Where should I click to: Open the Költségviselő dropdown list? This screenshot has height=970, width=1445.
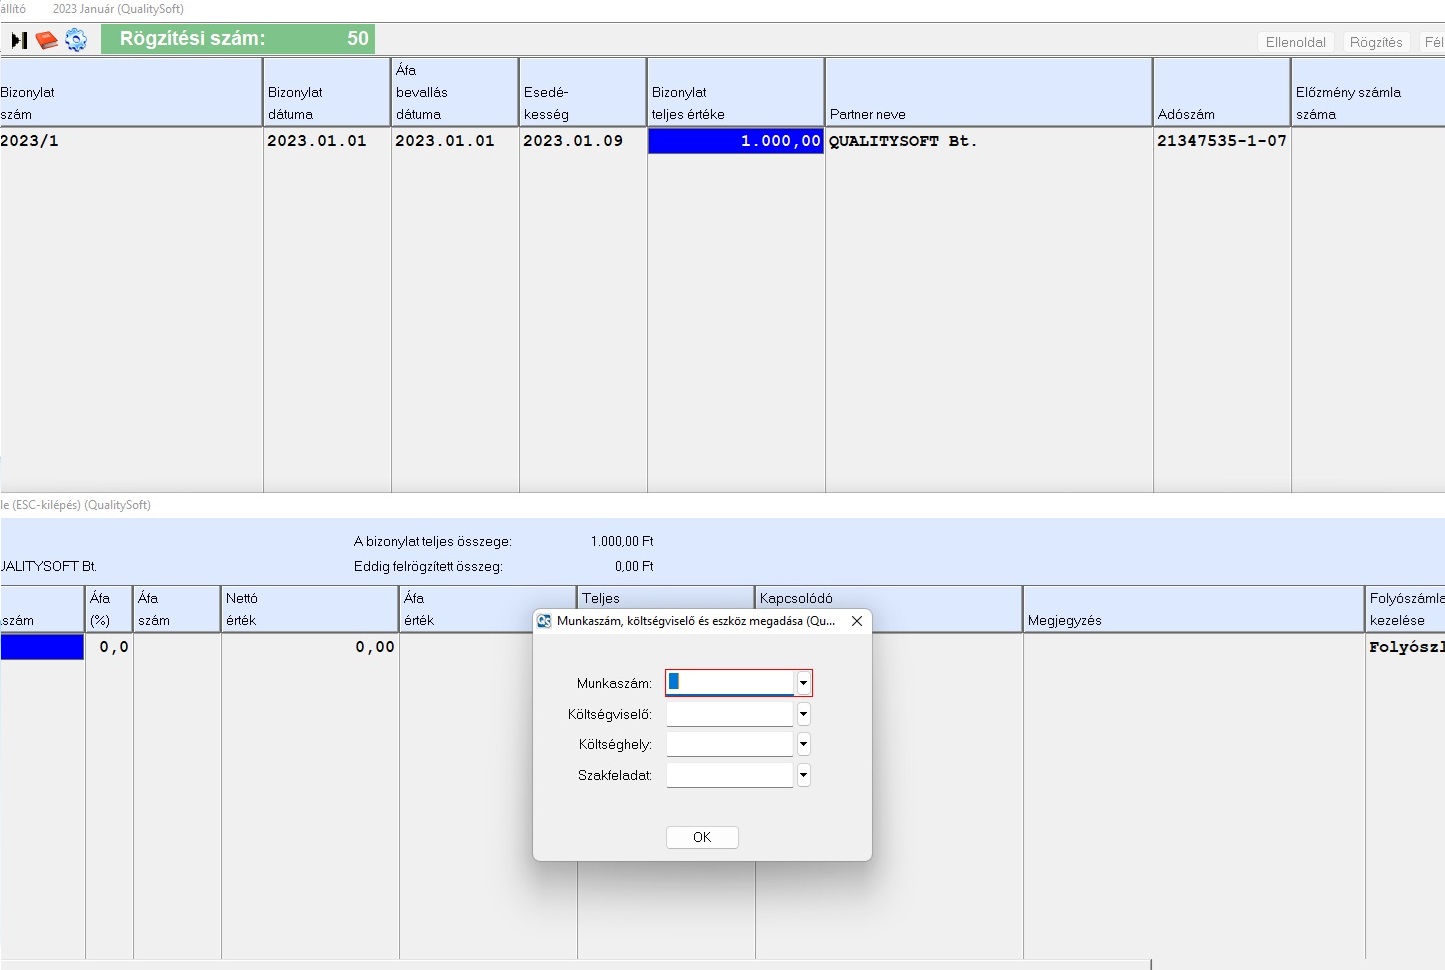pos(803,714)
